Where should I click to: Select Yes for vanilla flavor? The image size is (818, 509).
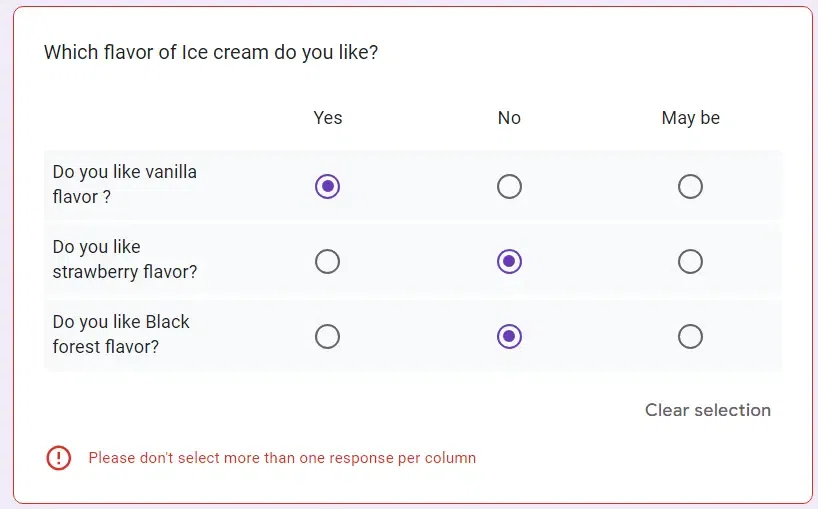(327, 187)
